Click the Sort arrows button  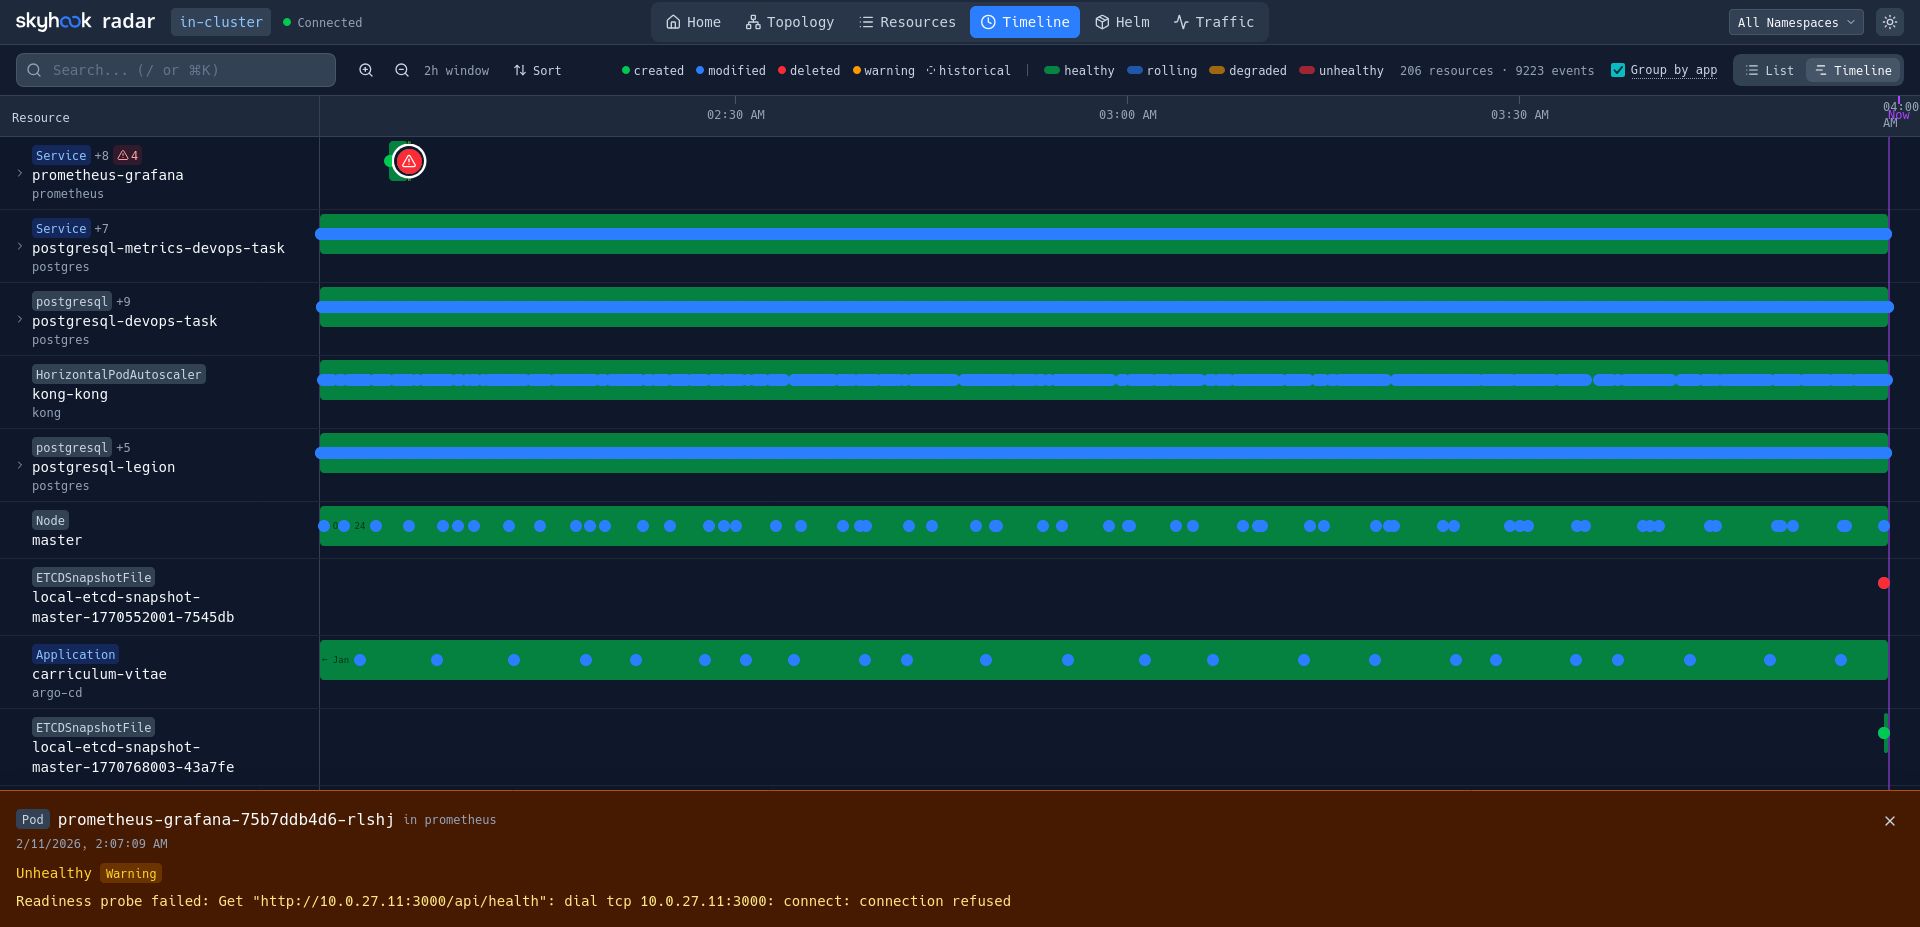[538, 70]
